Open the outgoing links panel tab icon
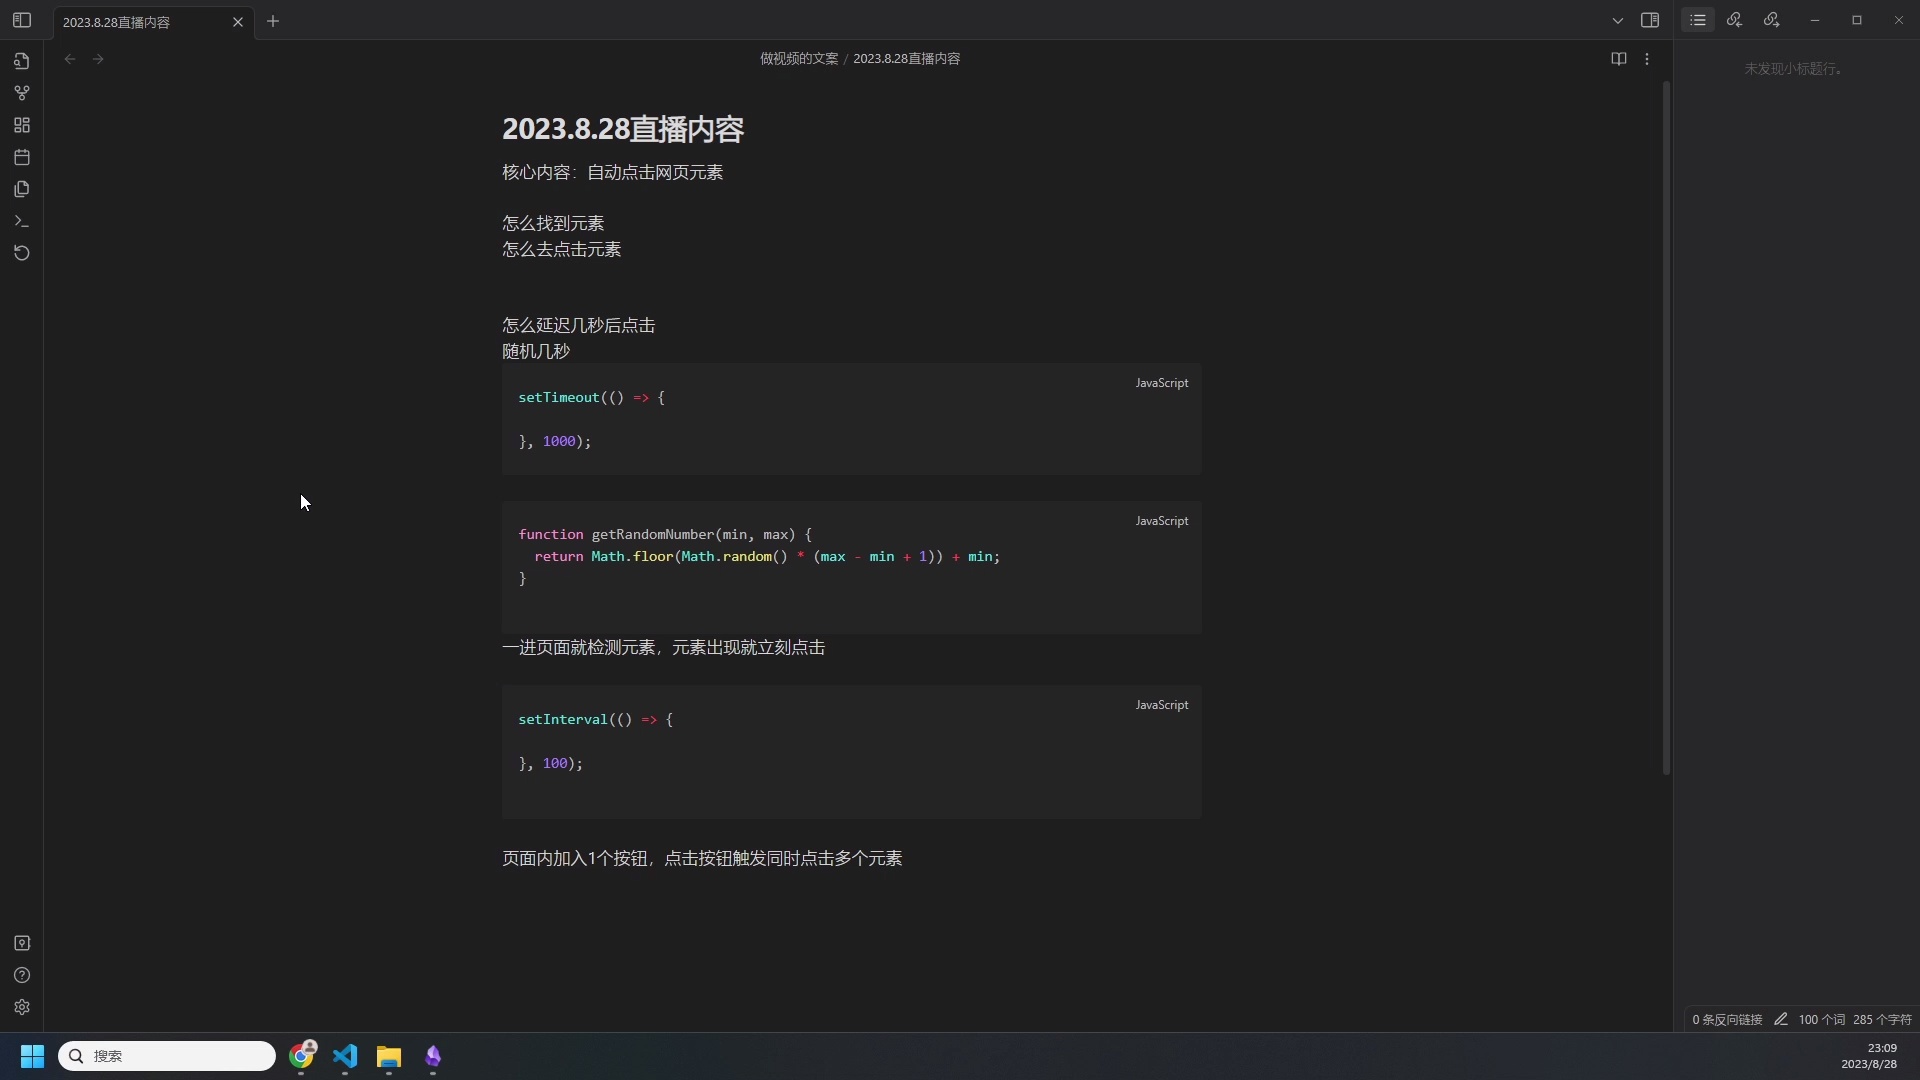This screenshot has width=1920, height=1080. [1771, 20]
